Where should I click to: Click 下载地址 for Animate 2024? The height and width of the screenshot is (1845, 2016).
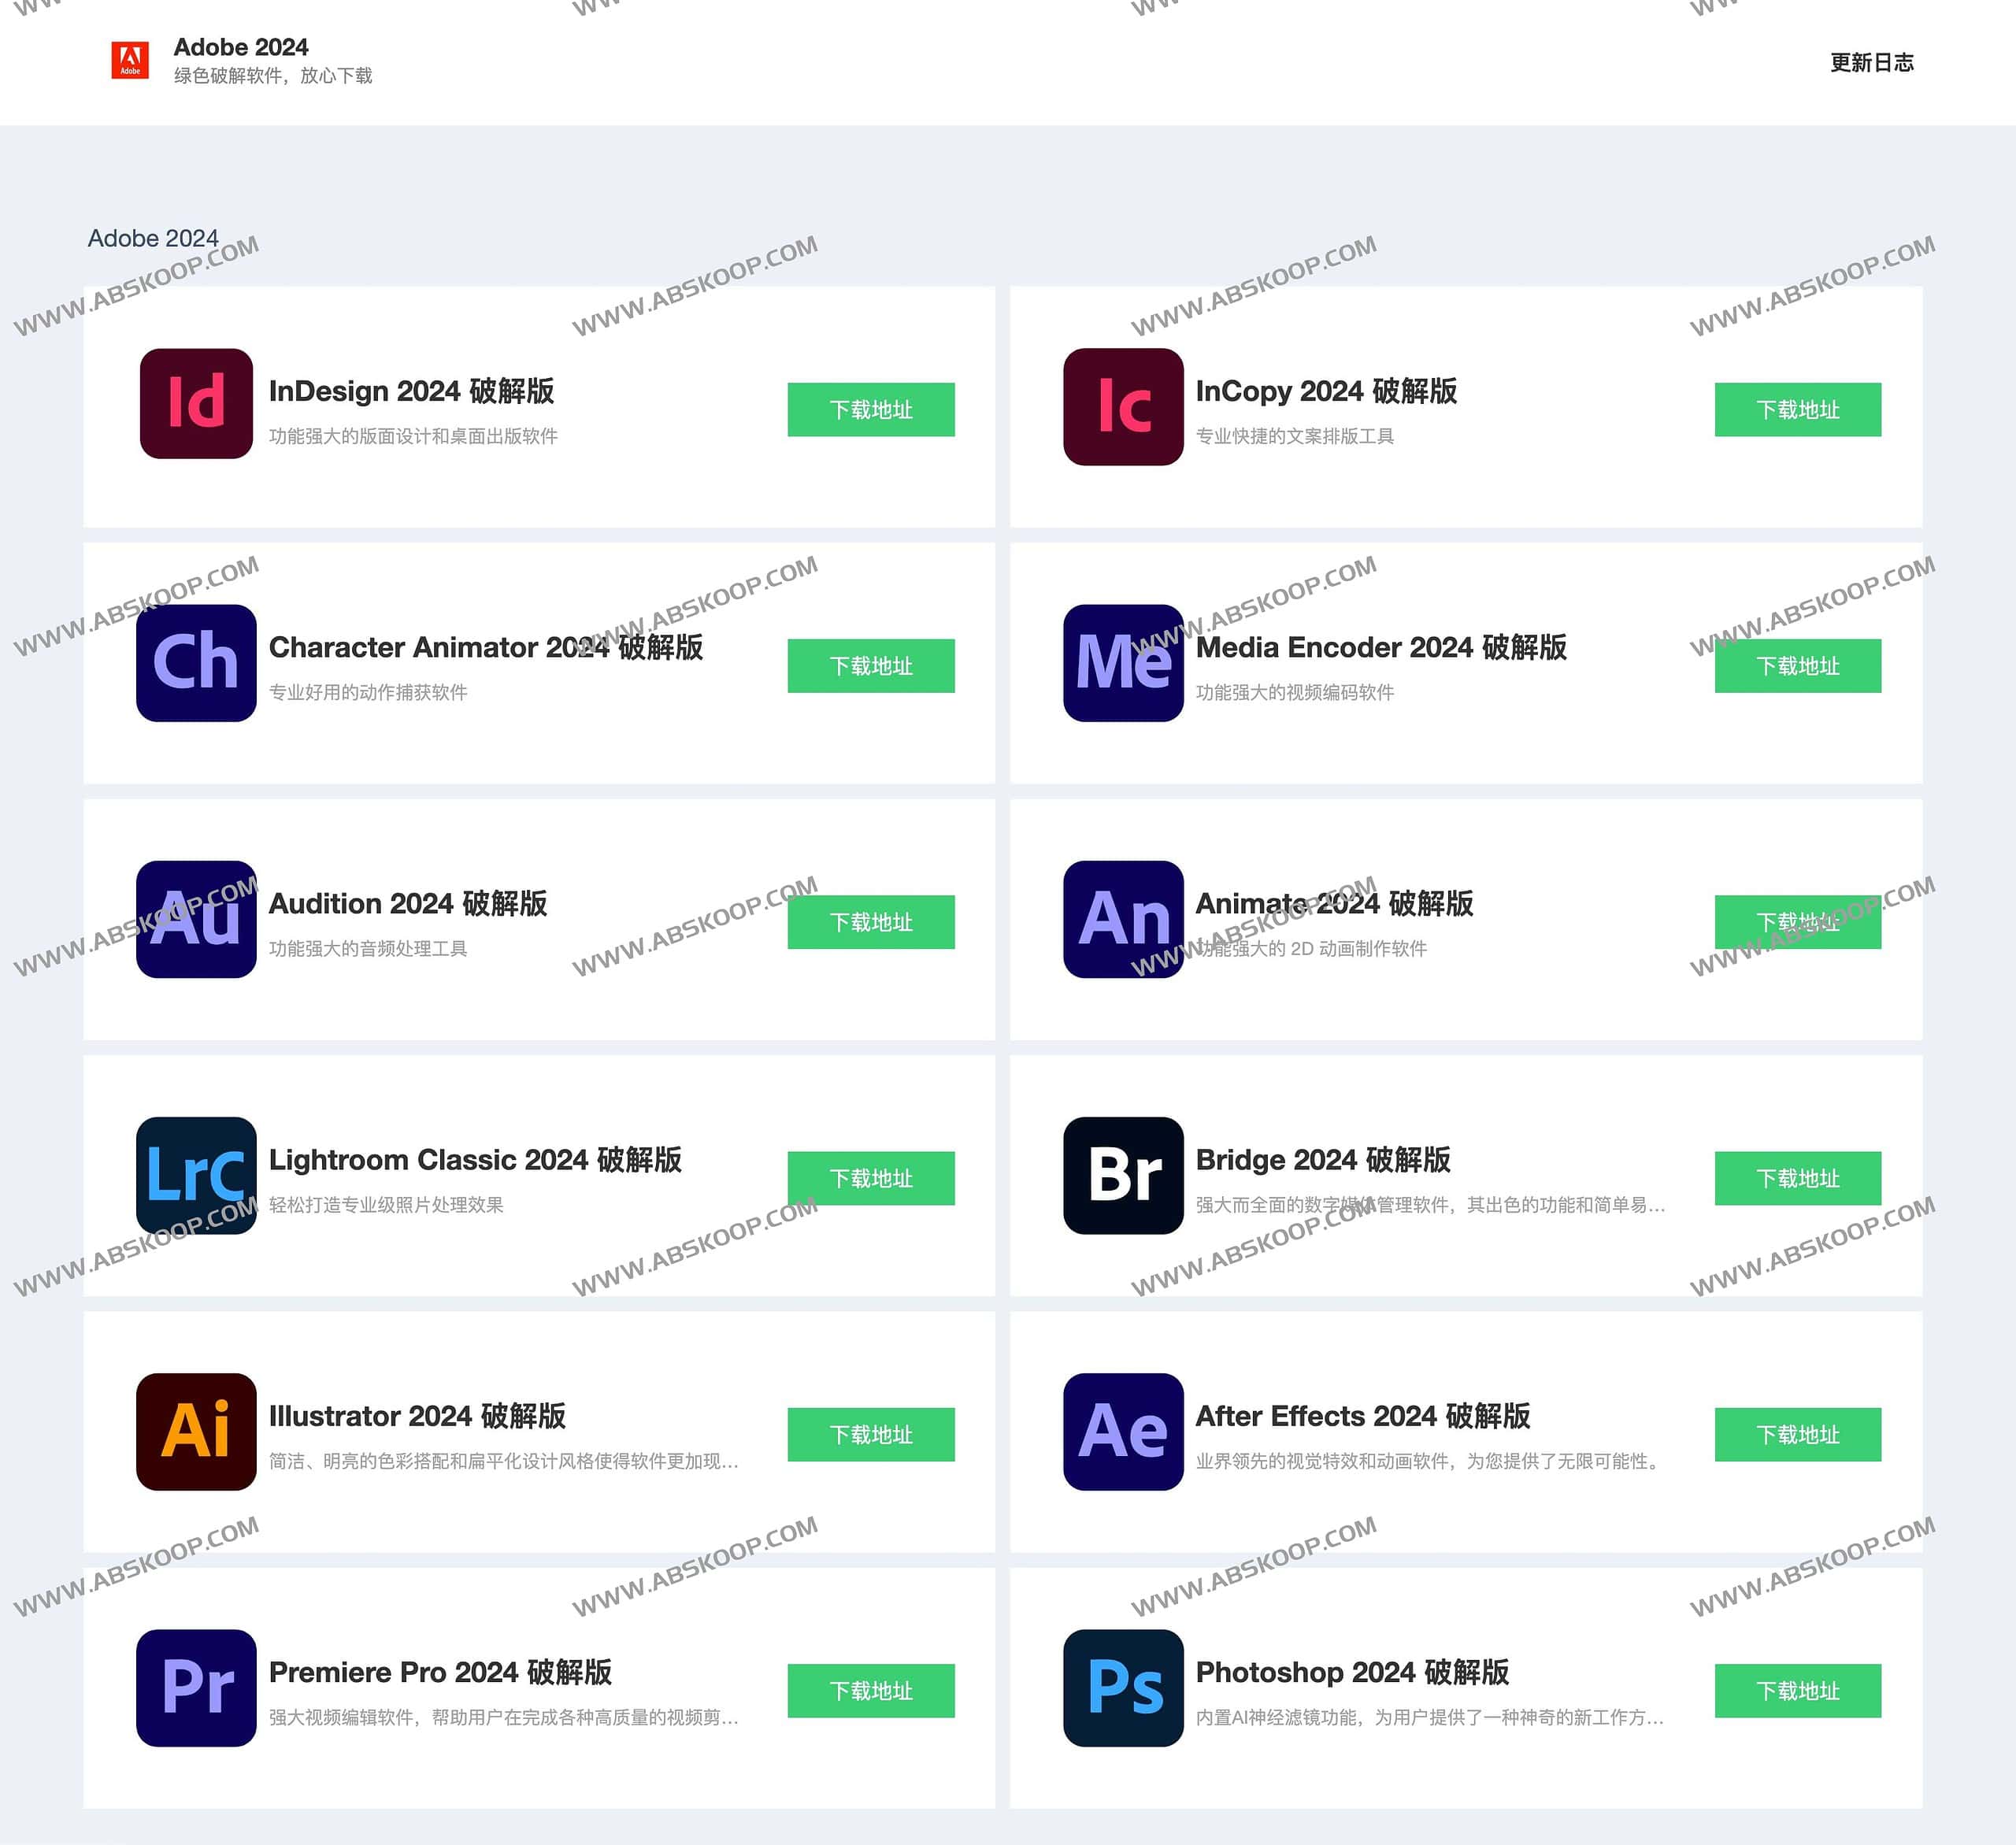(1798, 922)
